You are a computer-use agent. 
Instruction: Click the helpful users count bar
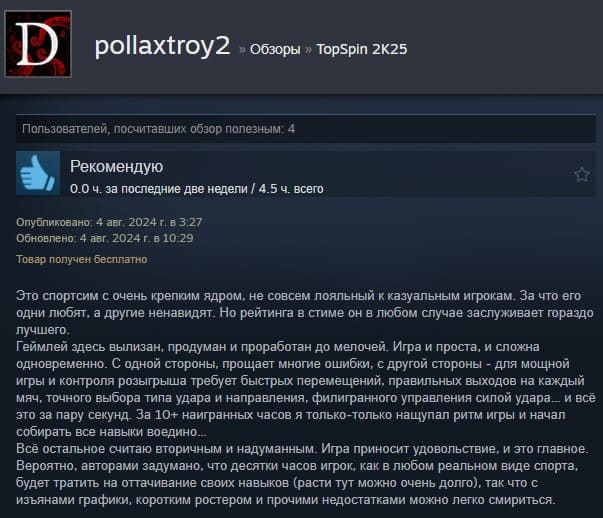point(306,129)
